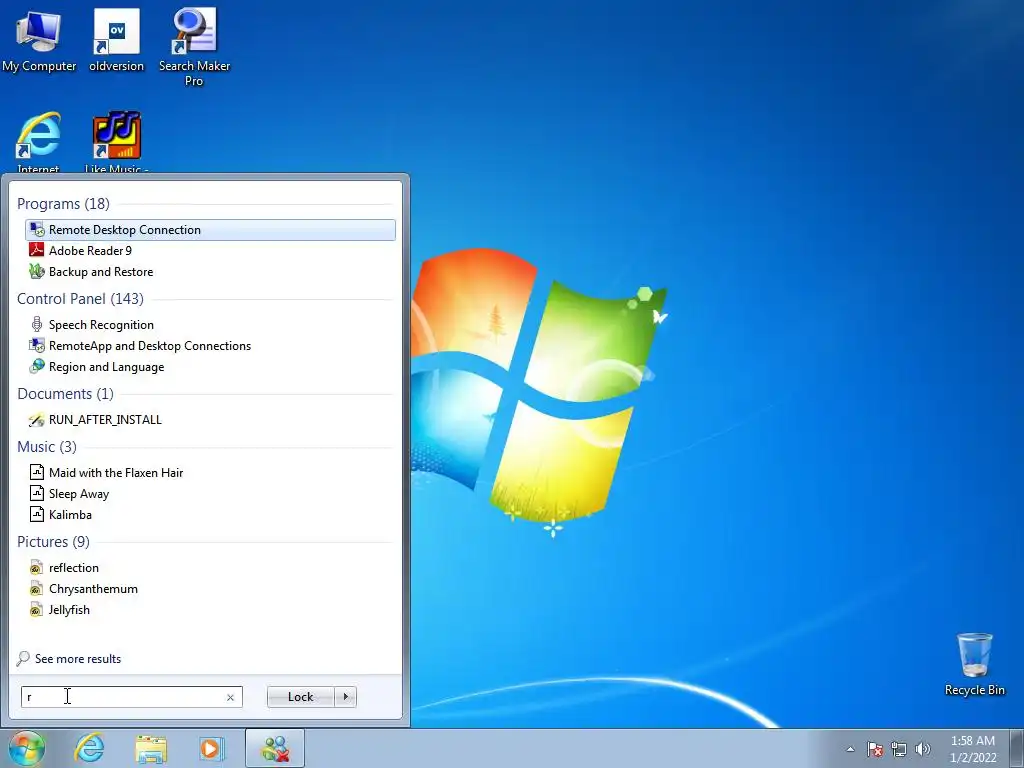Clear the search box with X
1024x768 pixels.
(231, 697)
